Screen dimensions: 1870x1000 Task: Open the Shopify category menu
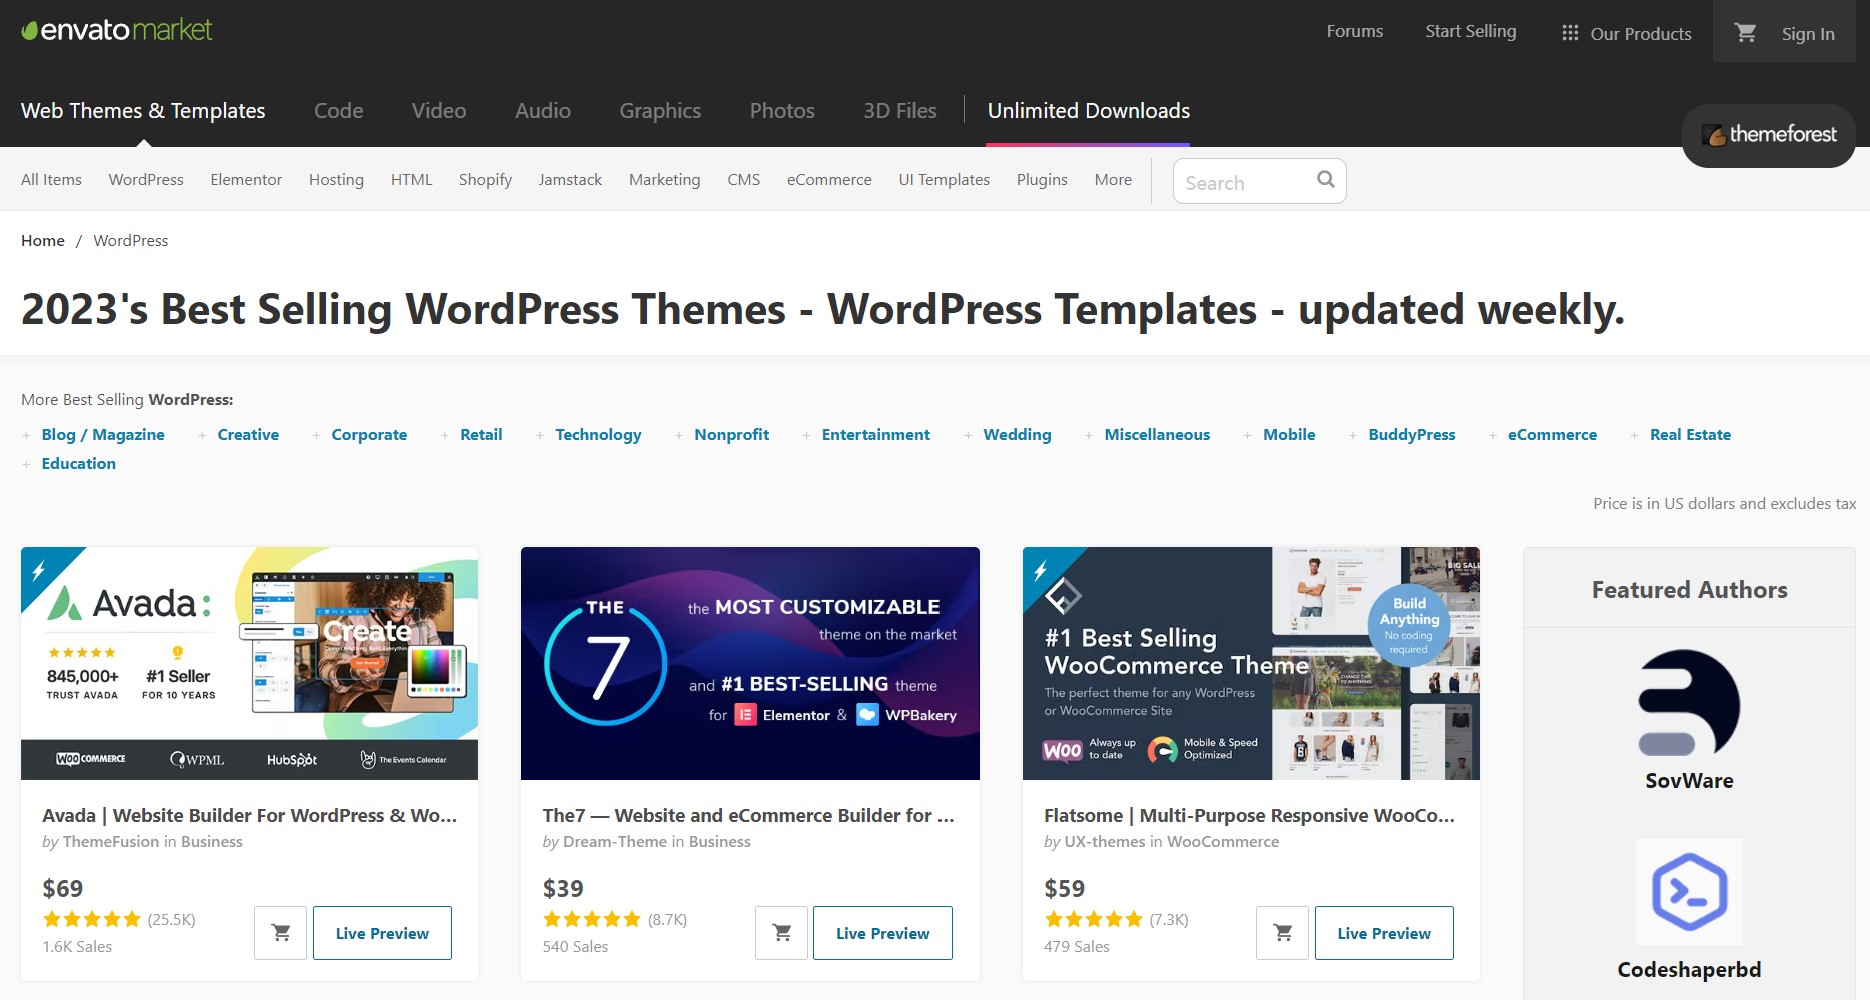(x=485, y=180)
